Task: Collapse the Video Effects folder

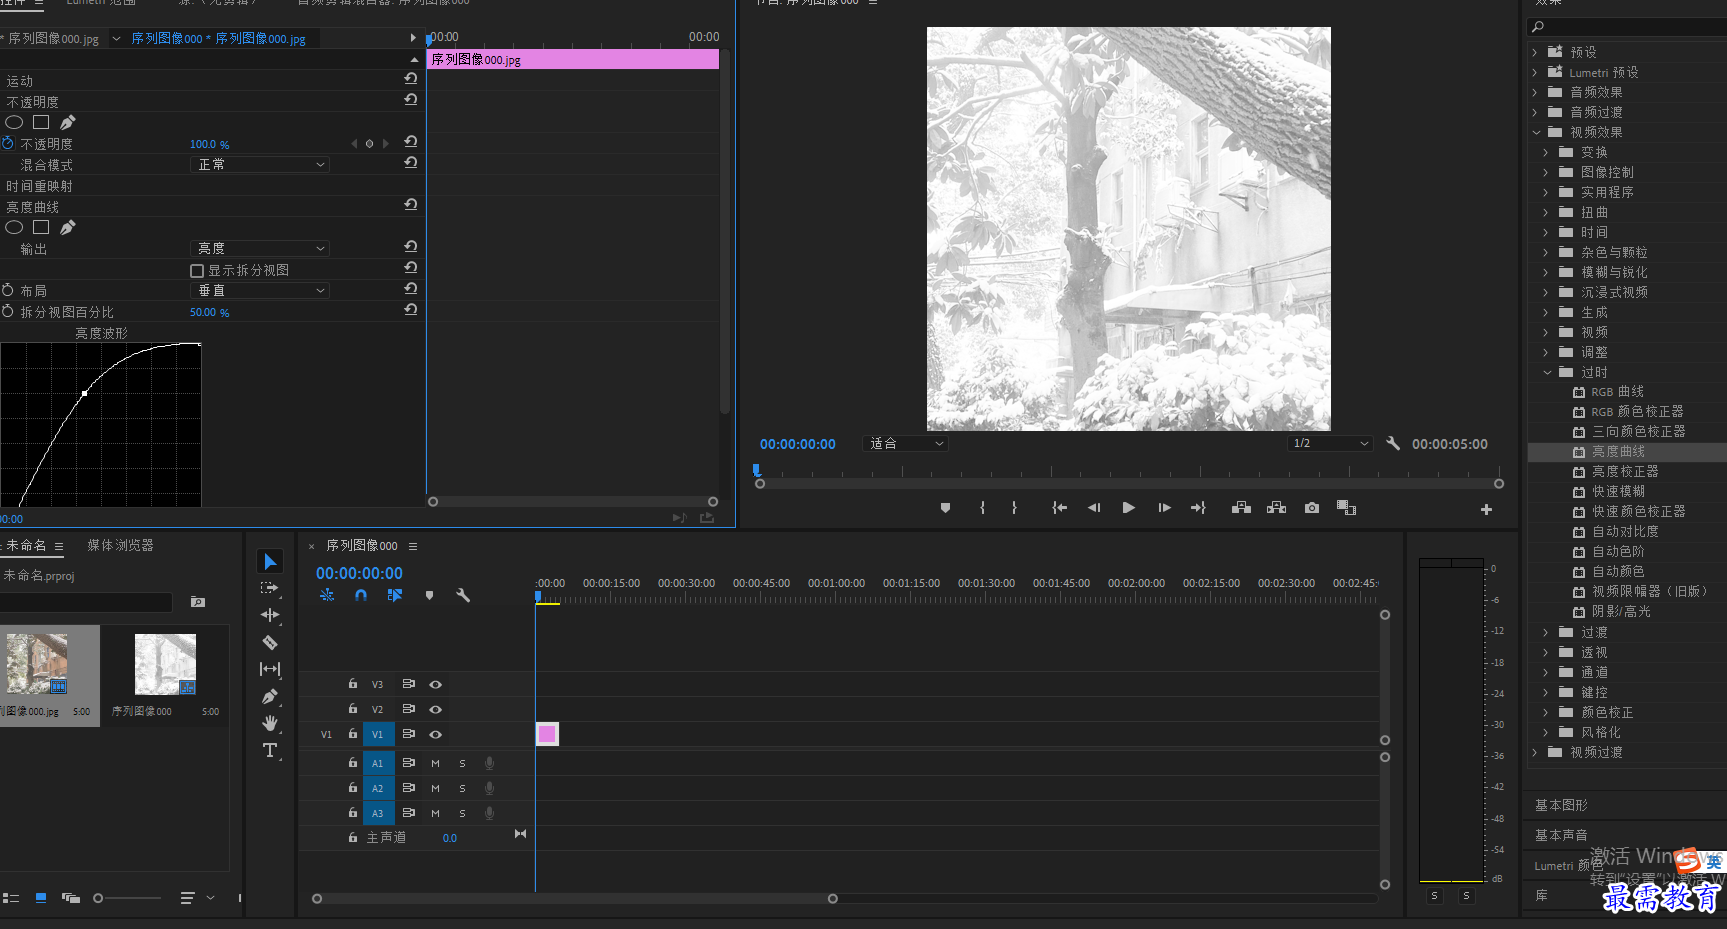Action: coord(1536,132)
